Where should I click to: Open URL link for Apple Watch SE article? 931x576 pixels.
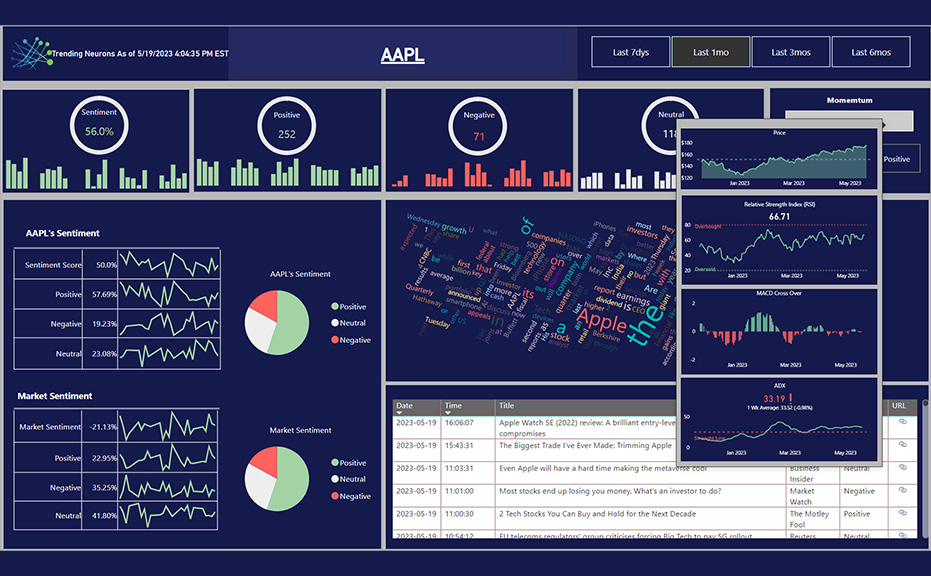tap(902, 422)
